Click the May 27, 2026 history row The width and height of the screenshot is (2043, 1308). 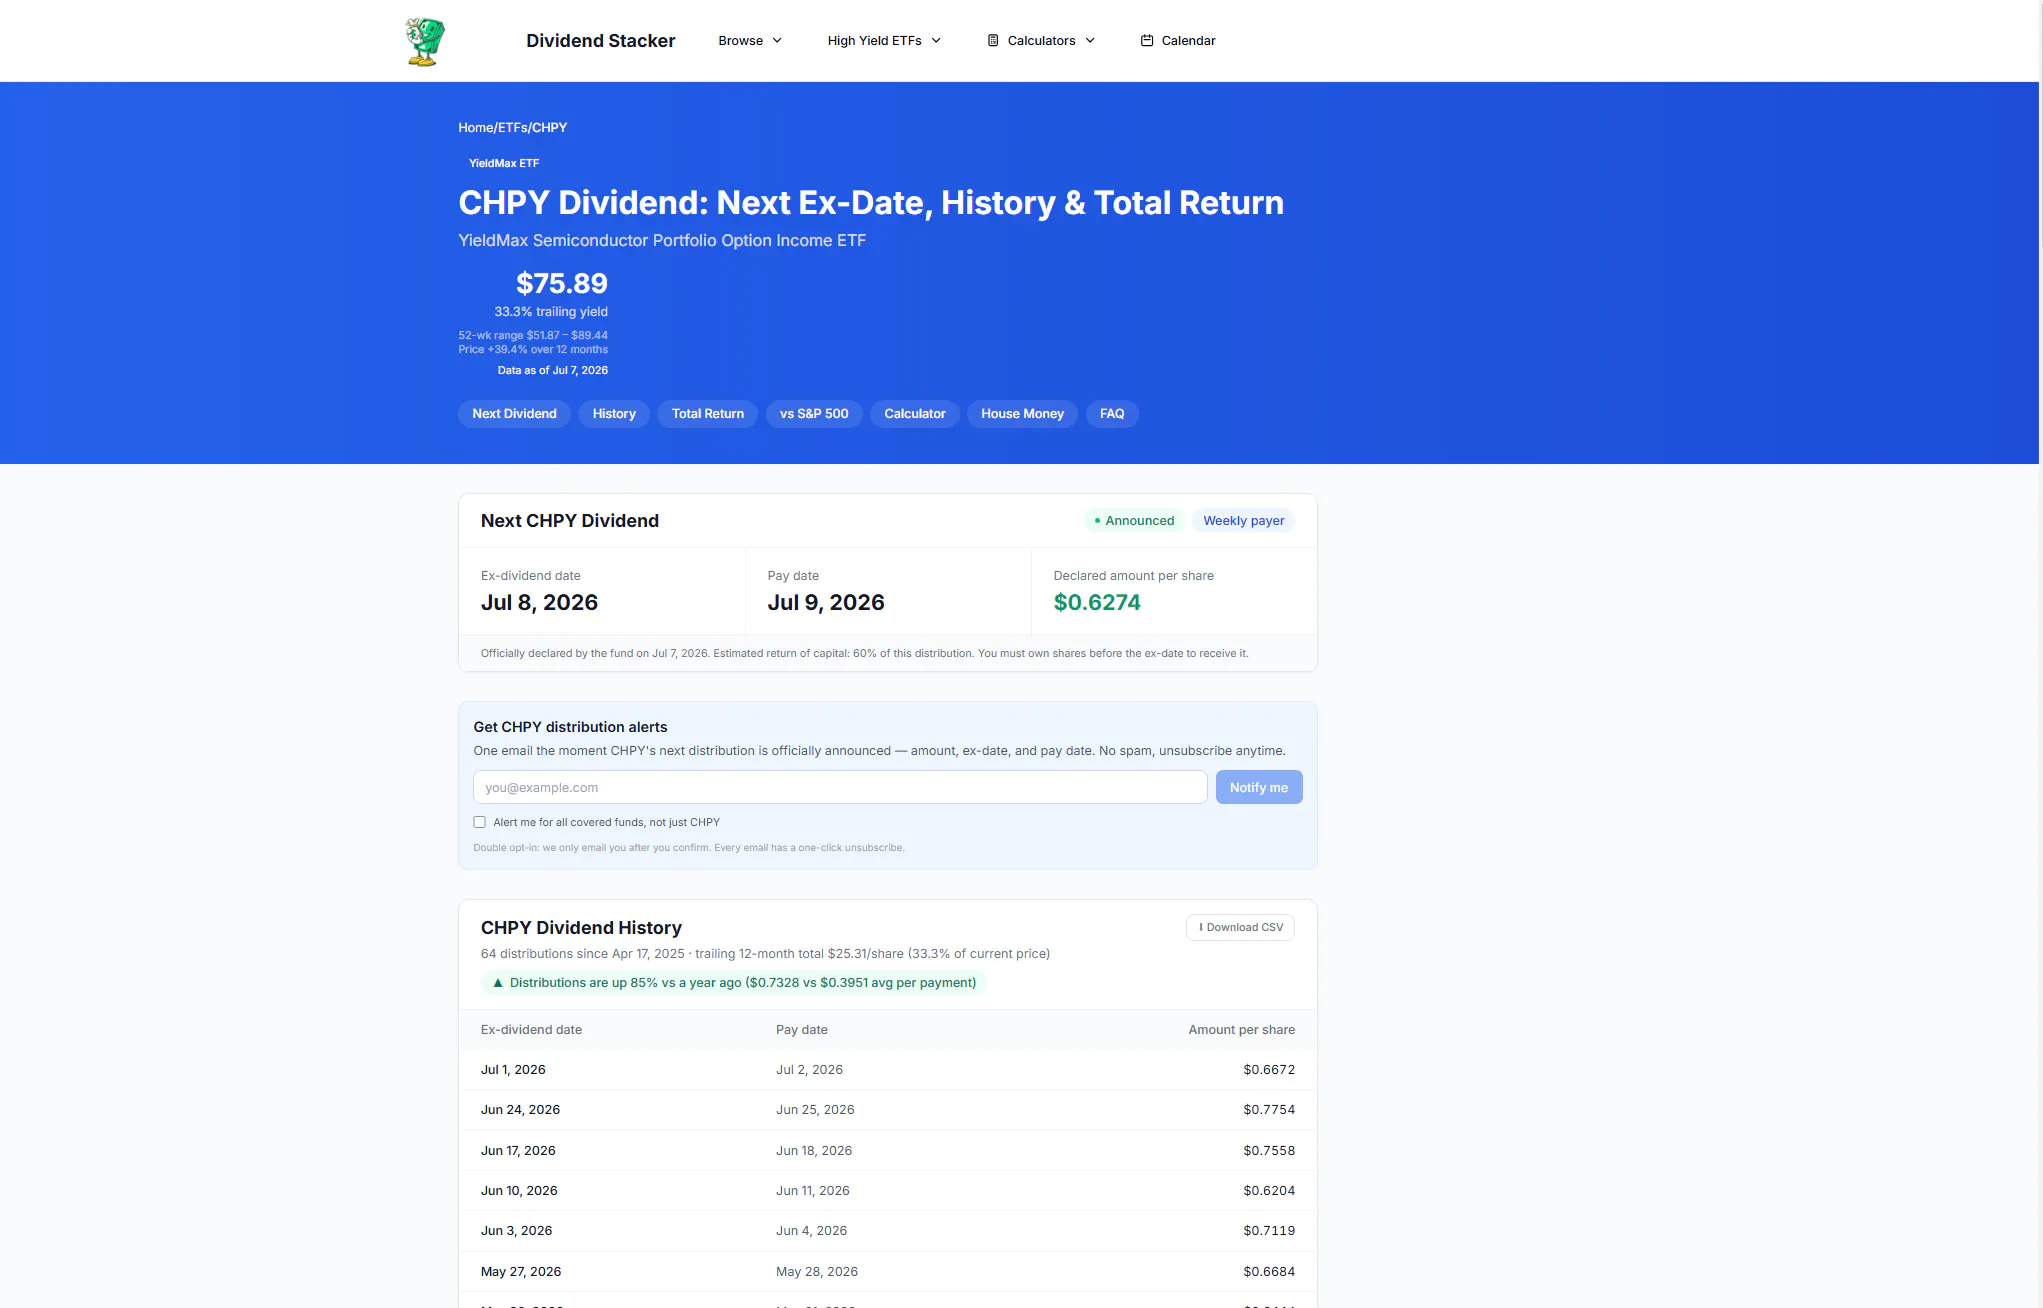click(888, 1272)
